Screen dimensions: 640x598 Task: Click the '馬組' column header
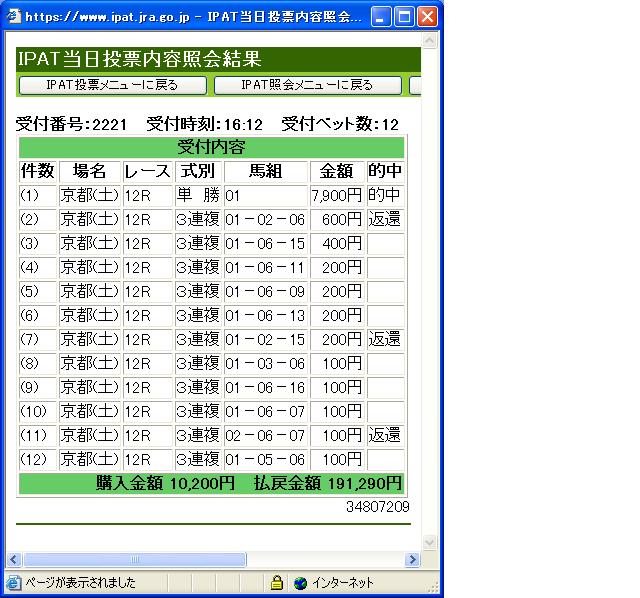coord(266,171)
